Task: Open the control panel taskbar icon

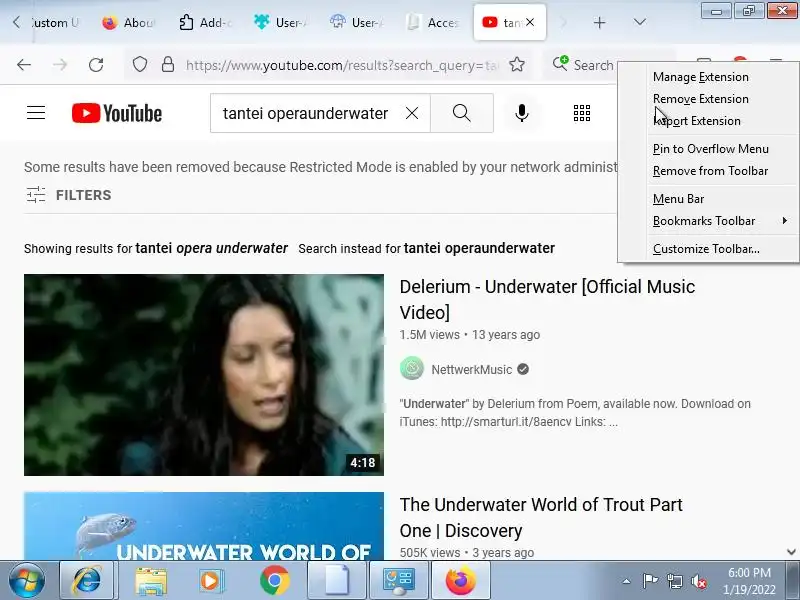Action: point(398,580)
